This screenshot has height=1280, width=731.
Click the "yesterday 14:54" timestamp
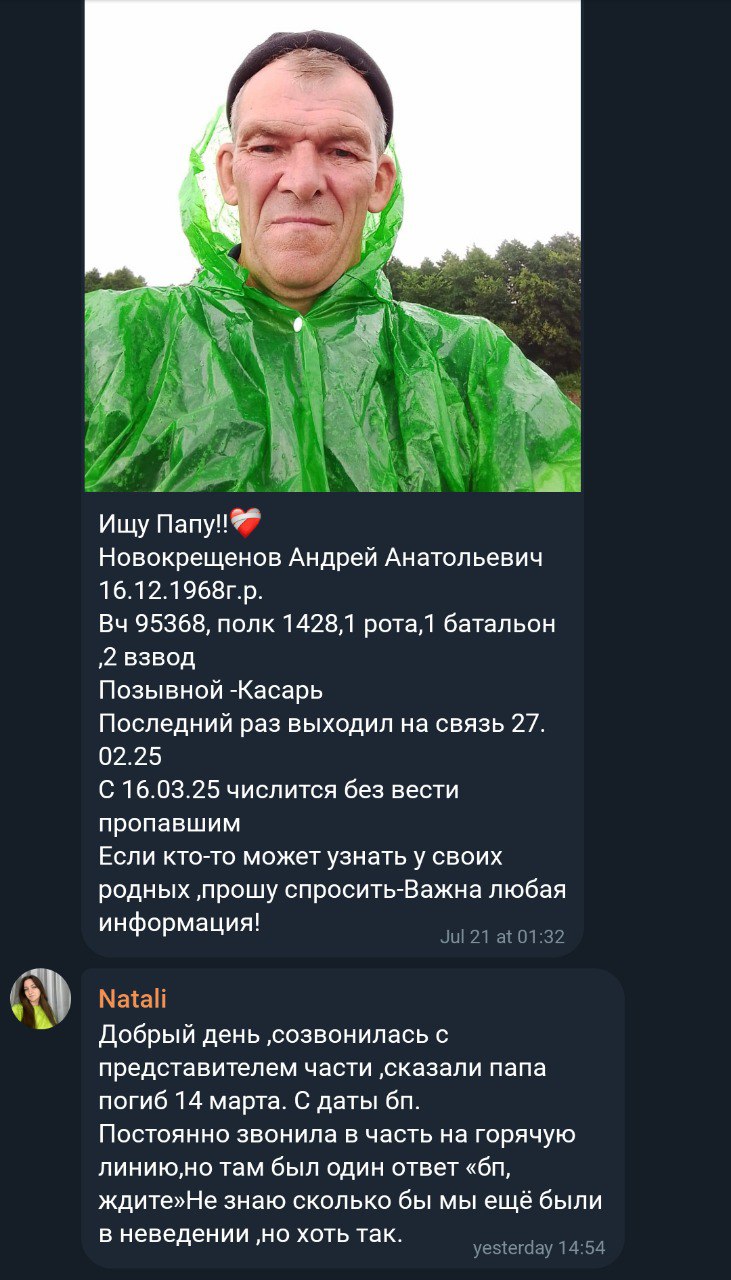pos(539,1248)
